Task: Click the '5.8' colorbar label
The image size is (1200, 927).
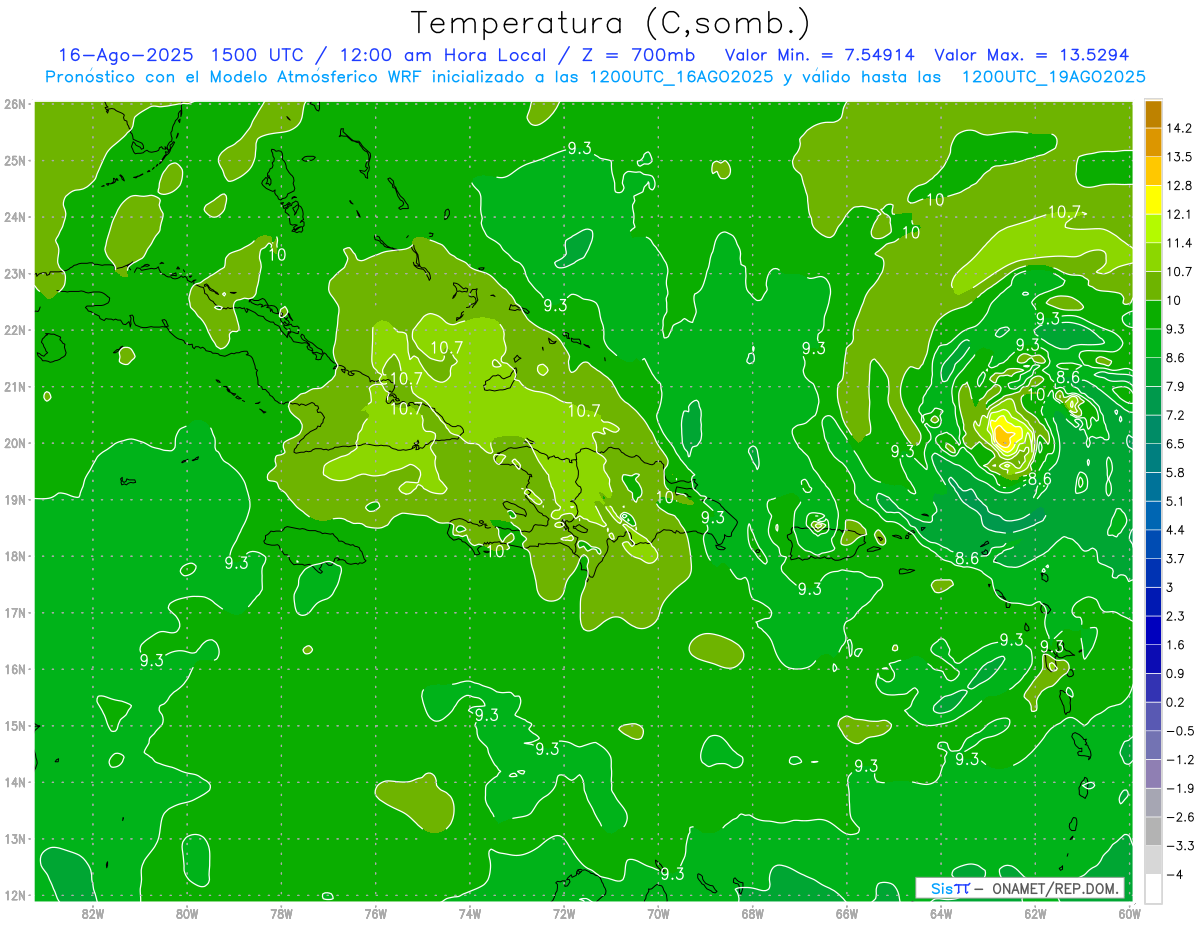Action: click(x=1175, y=472)
